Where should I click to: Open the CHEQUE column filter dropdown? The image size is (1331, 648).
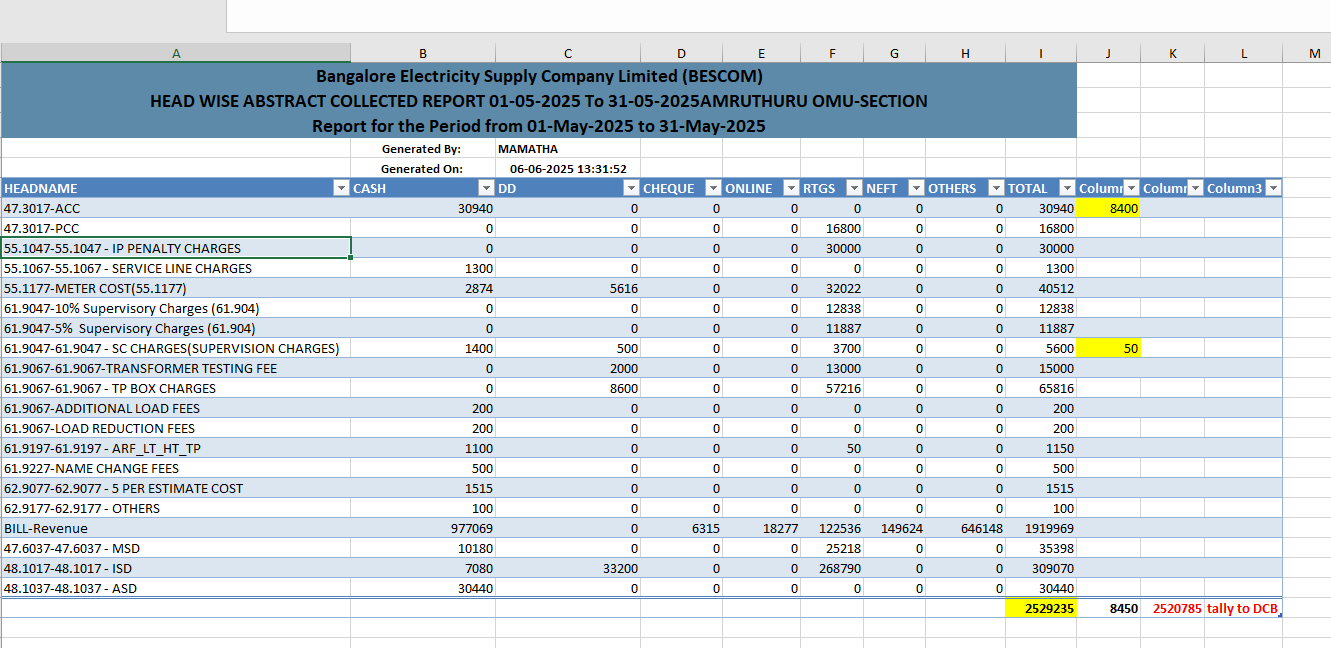[713, 188]
